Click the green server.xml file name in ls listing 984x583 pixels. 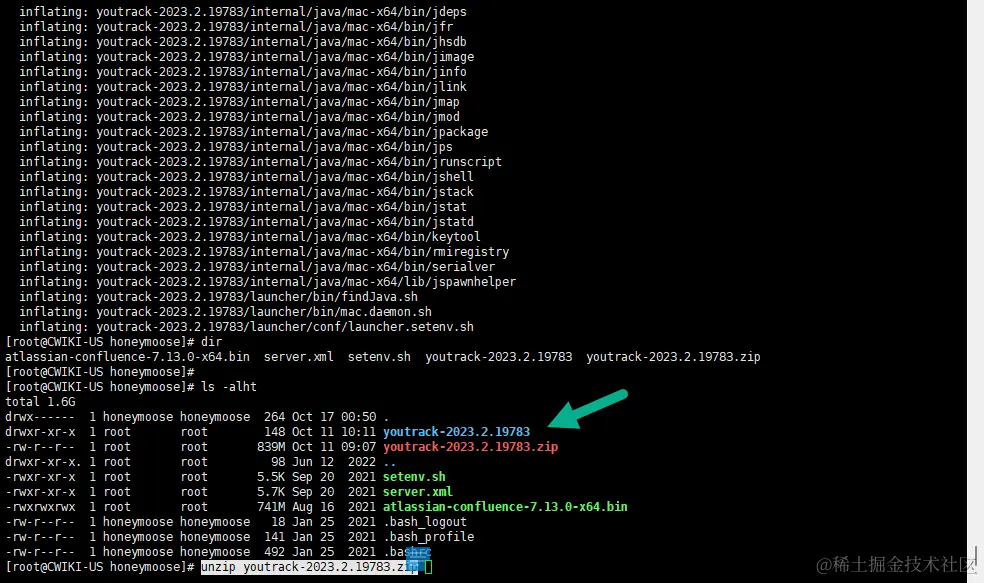click(x=418, y=492)
